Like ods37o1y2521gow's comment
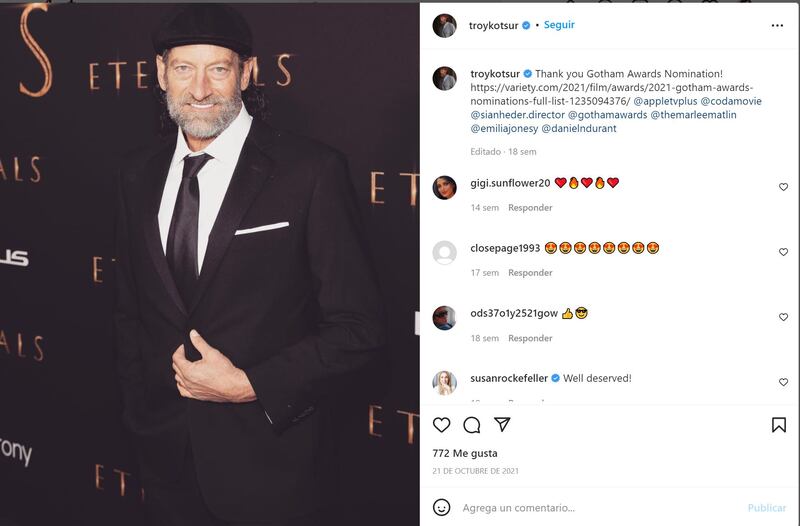 click(x=783, y=317)
